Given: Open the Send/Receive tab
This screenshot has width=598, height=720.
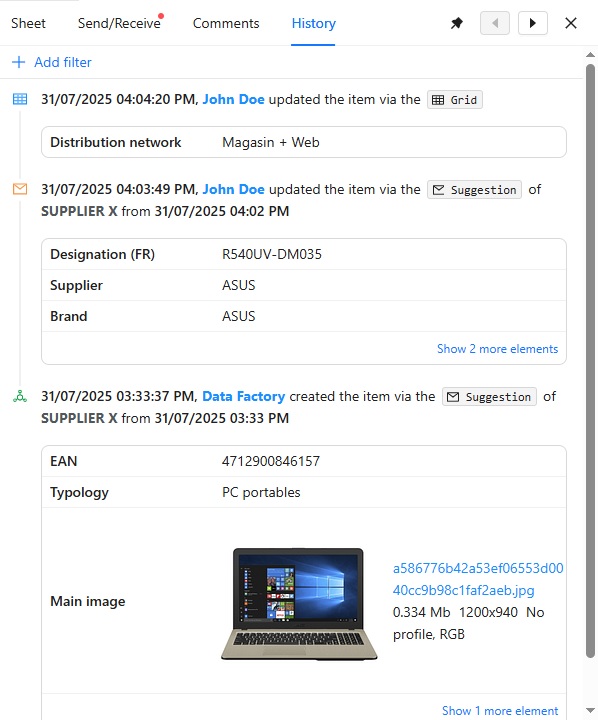Looking at the screenshot, I should pyautogui.click(x=119, y=23).
